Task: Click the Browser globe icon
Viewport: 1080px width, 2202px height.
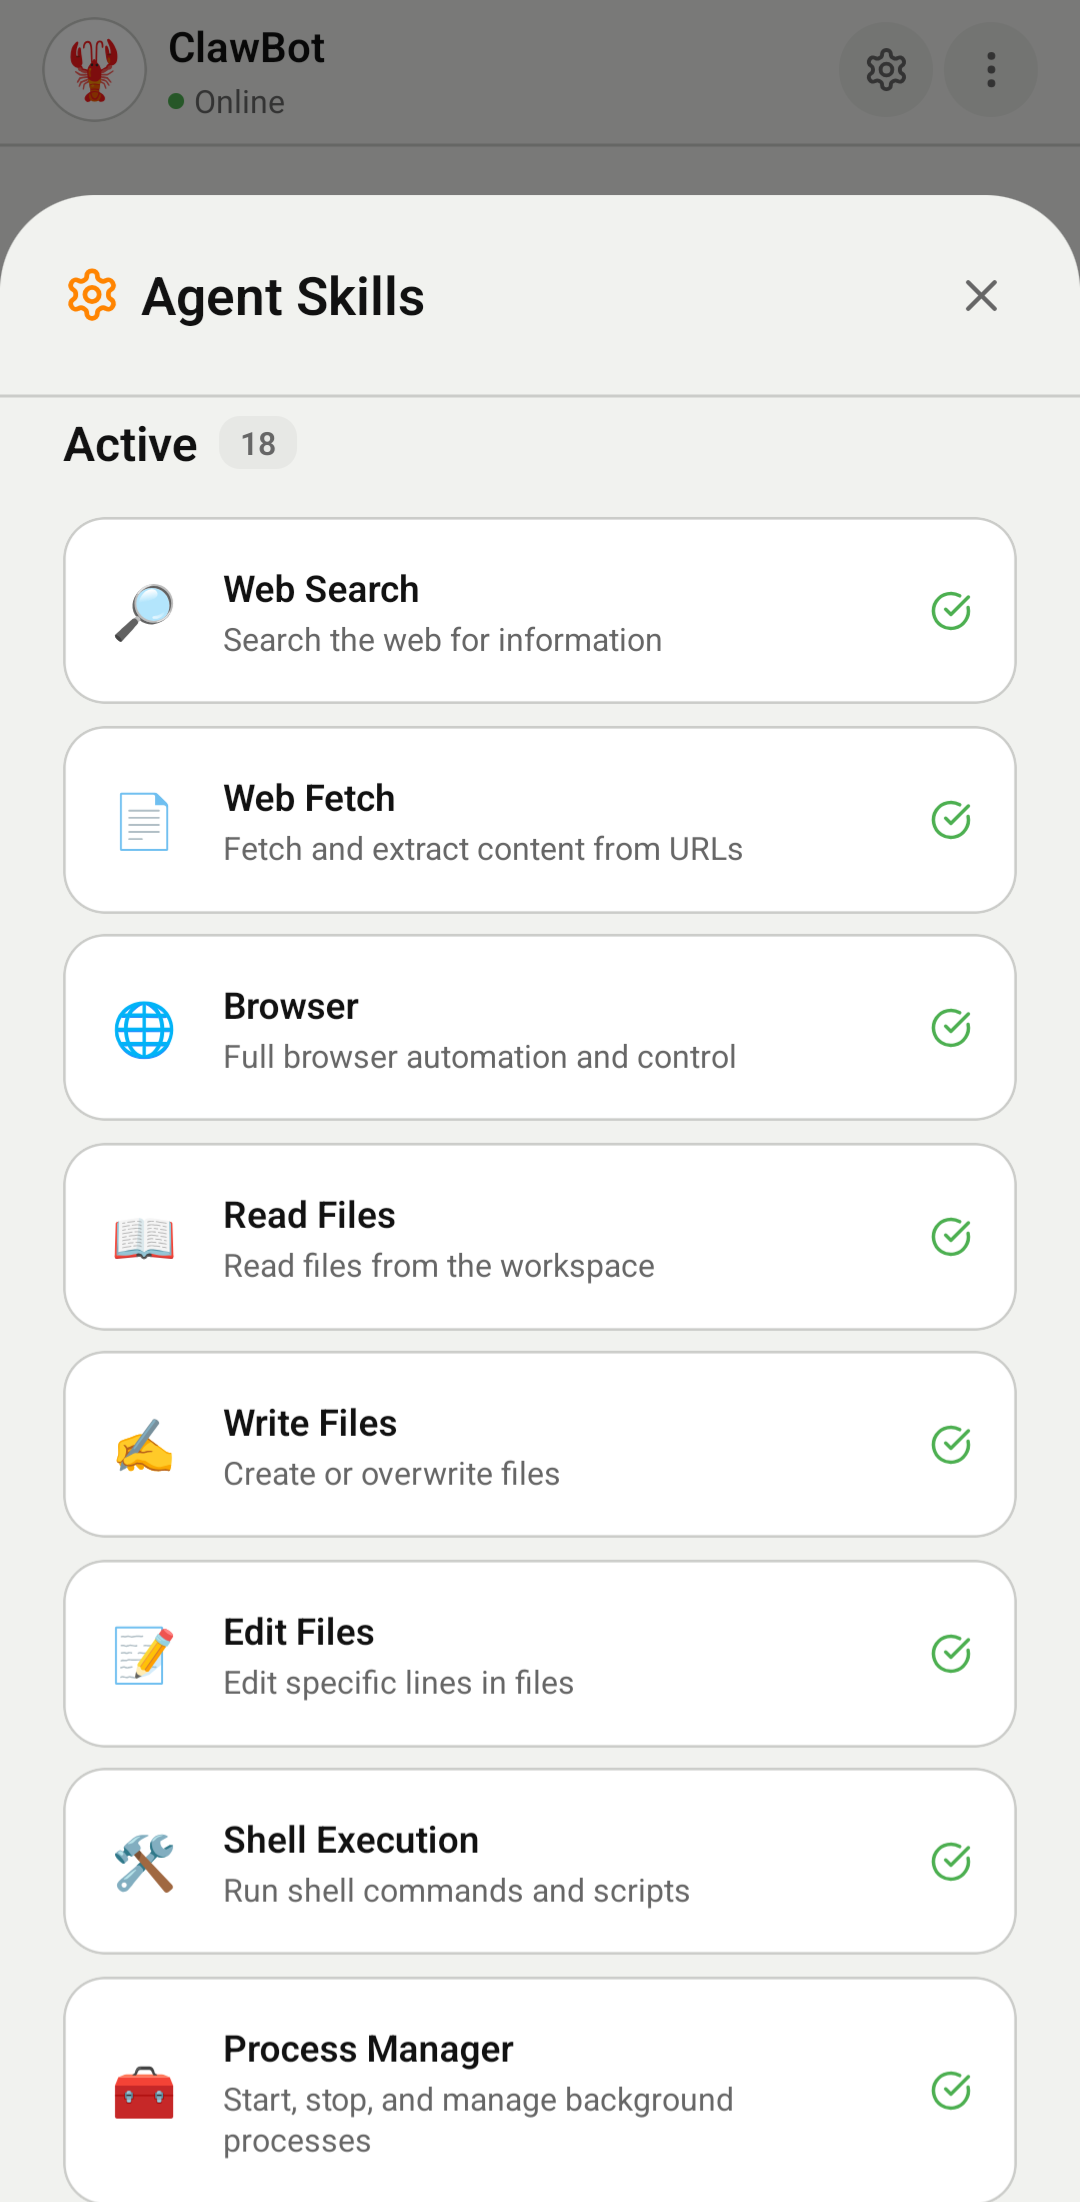Action: [x=143, y=1028]
